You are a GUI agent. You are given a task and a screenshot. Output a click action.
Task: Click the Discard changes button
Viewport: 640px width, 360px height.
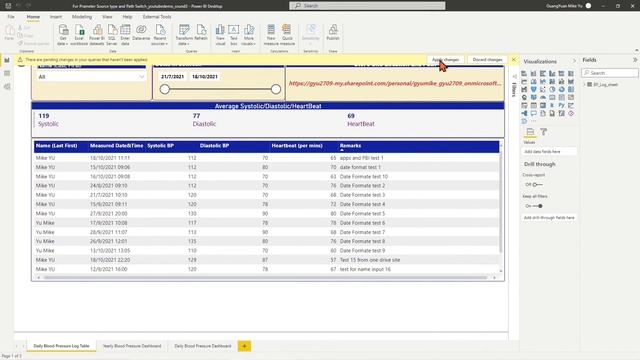487,60
